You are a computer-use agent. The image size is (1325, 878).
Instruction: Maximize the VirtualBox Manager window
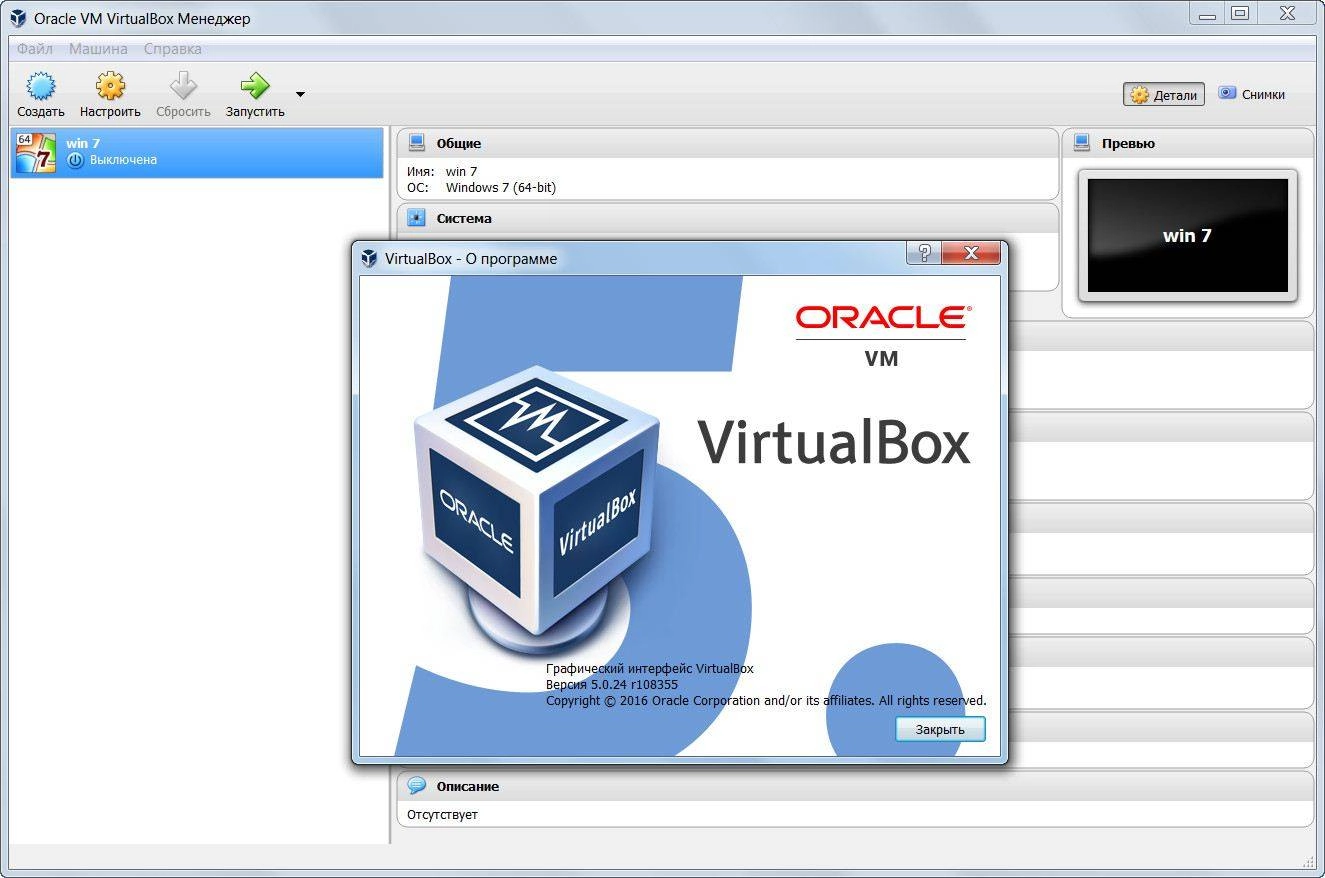[x=1240, y=13]
